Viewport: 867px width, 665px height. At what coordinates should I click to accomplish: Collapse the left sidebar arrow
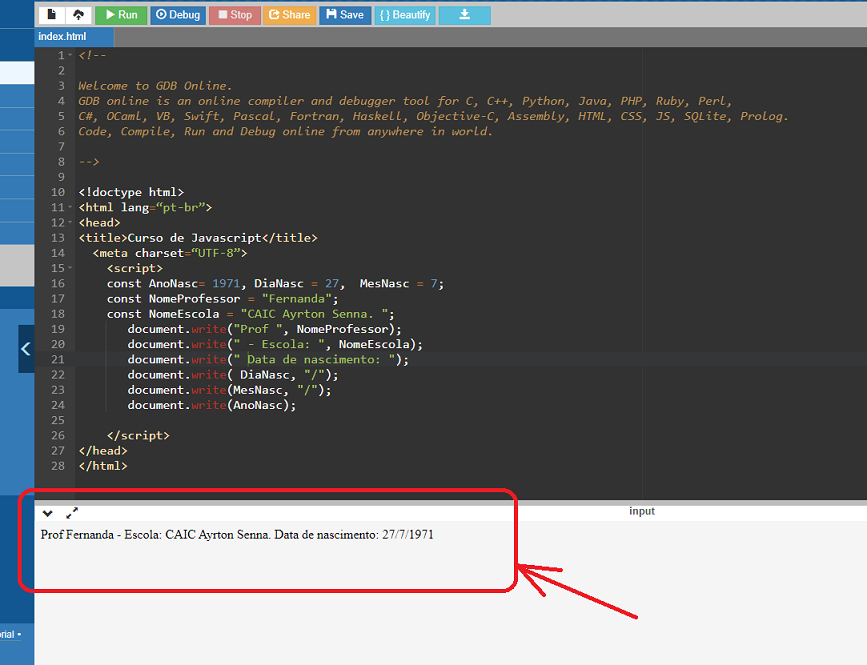click(26, 349)
